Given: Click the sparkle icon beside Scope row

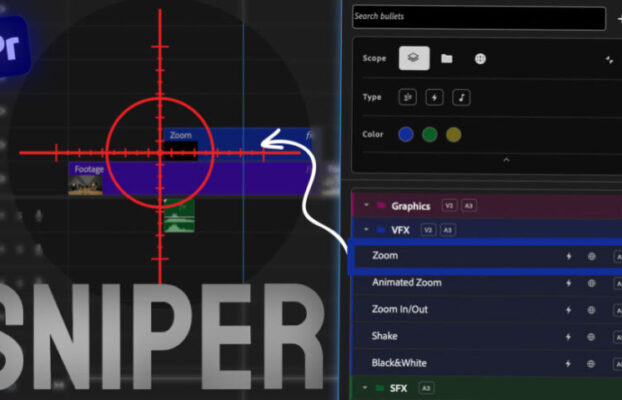Looking at the screenshot, I should [609, 60].
